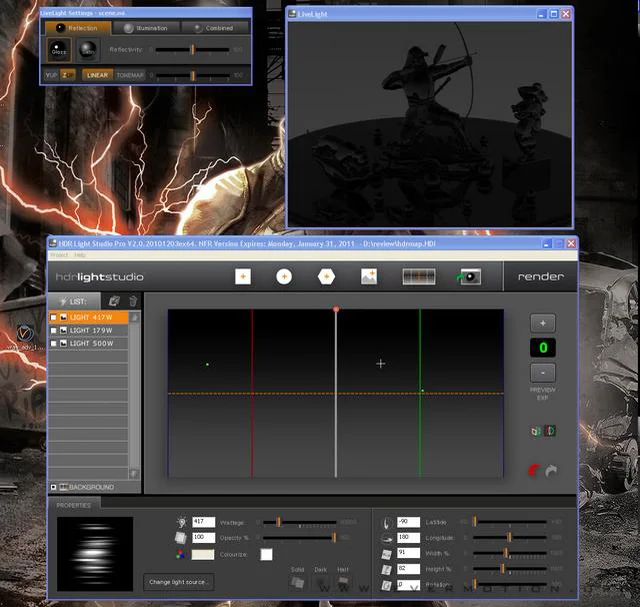Increase preview exposure with plus button

point(543,323)
